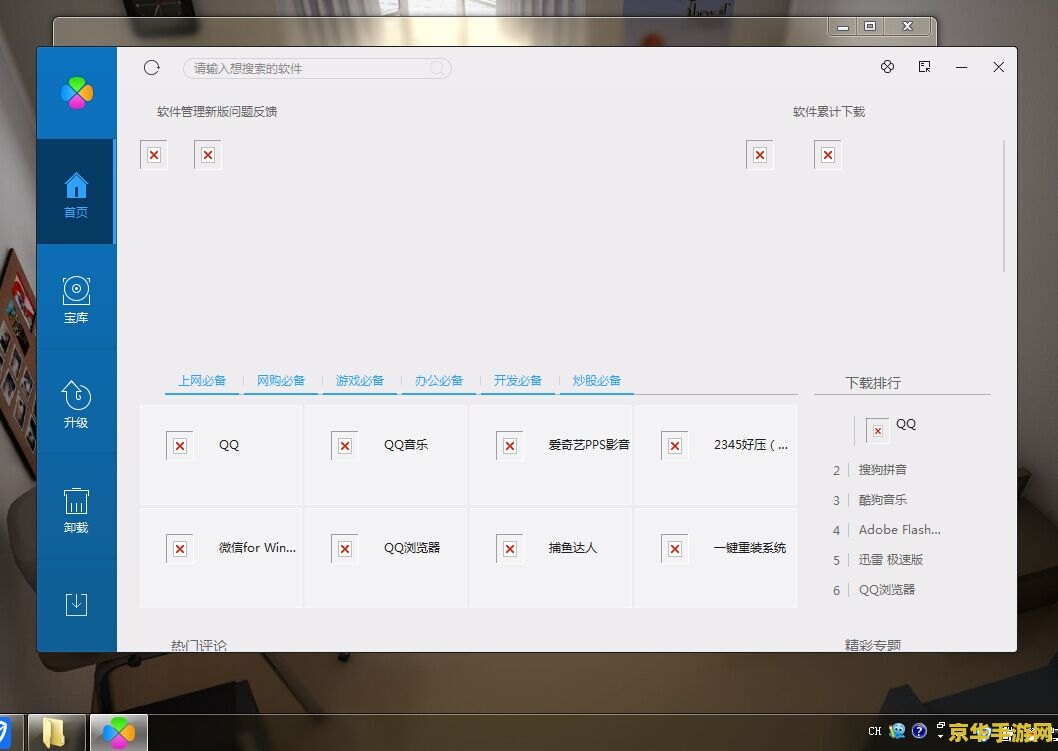The image size is (1058, 751).
Task: Click the broken 捕鱼达人 card icon
Action: coord(509,549)
